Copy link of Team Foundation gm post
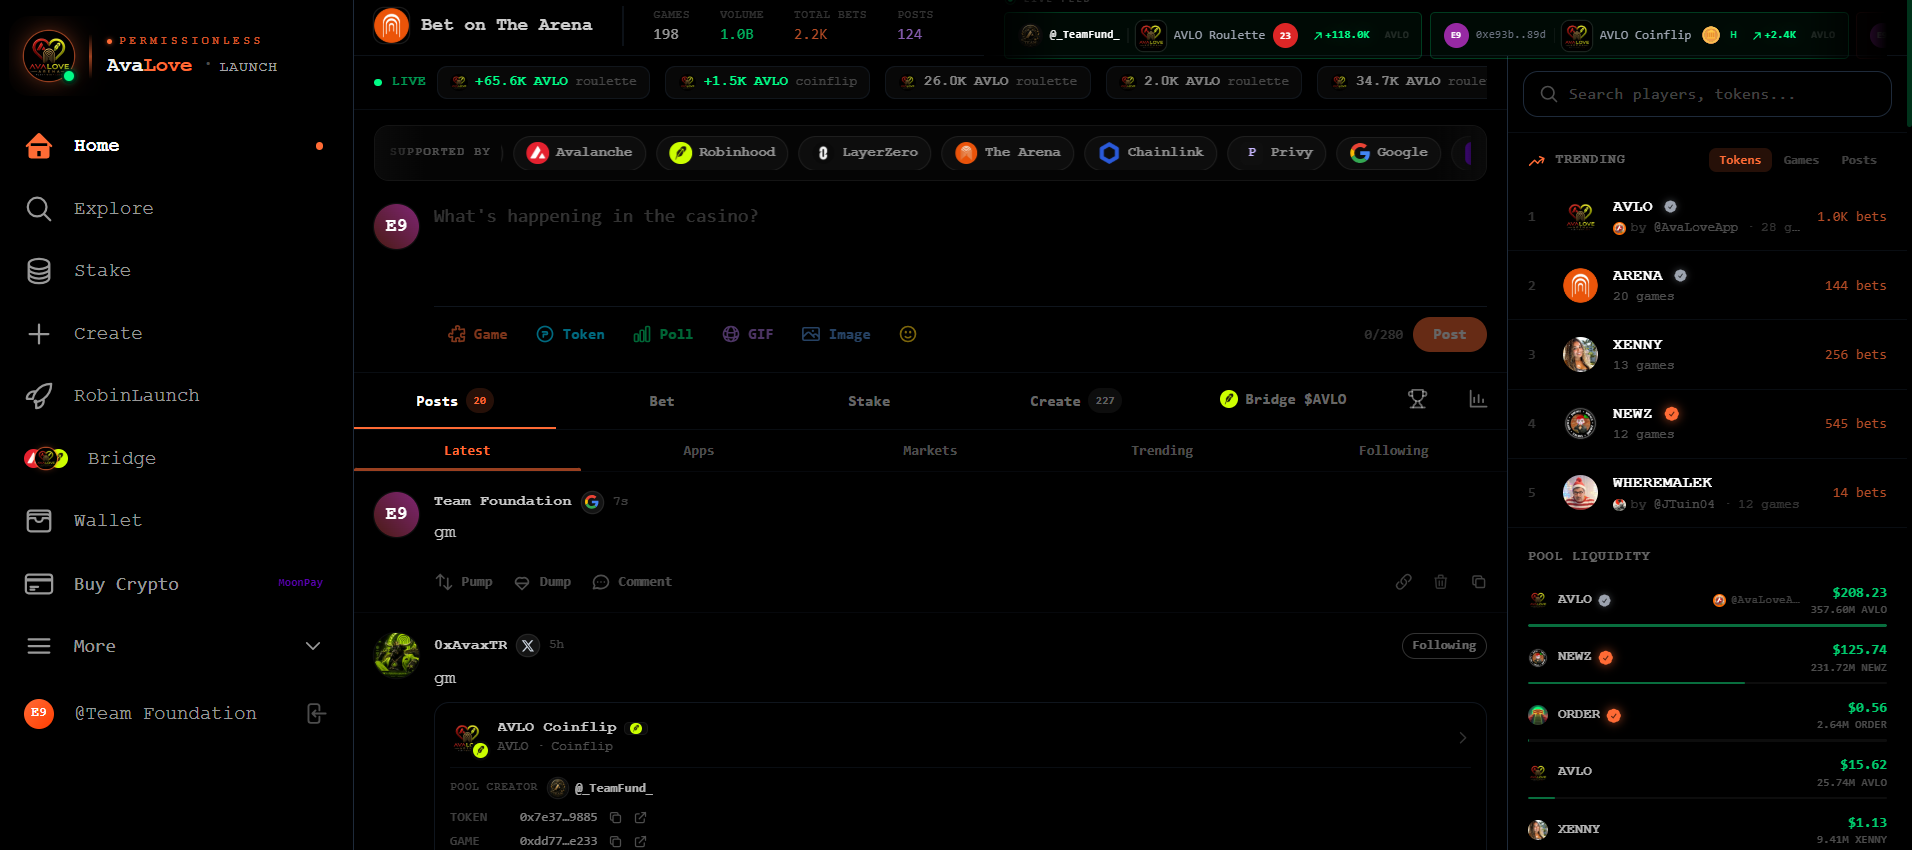 pos(1404,582)
